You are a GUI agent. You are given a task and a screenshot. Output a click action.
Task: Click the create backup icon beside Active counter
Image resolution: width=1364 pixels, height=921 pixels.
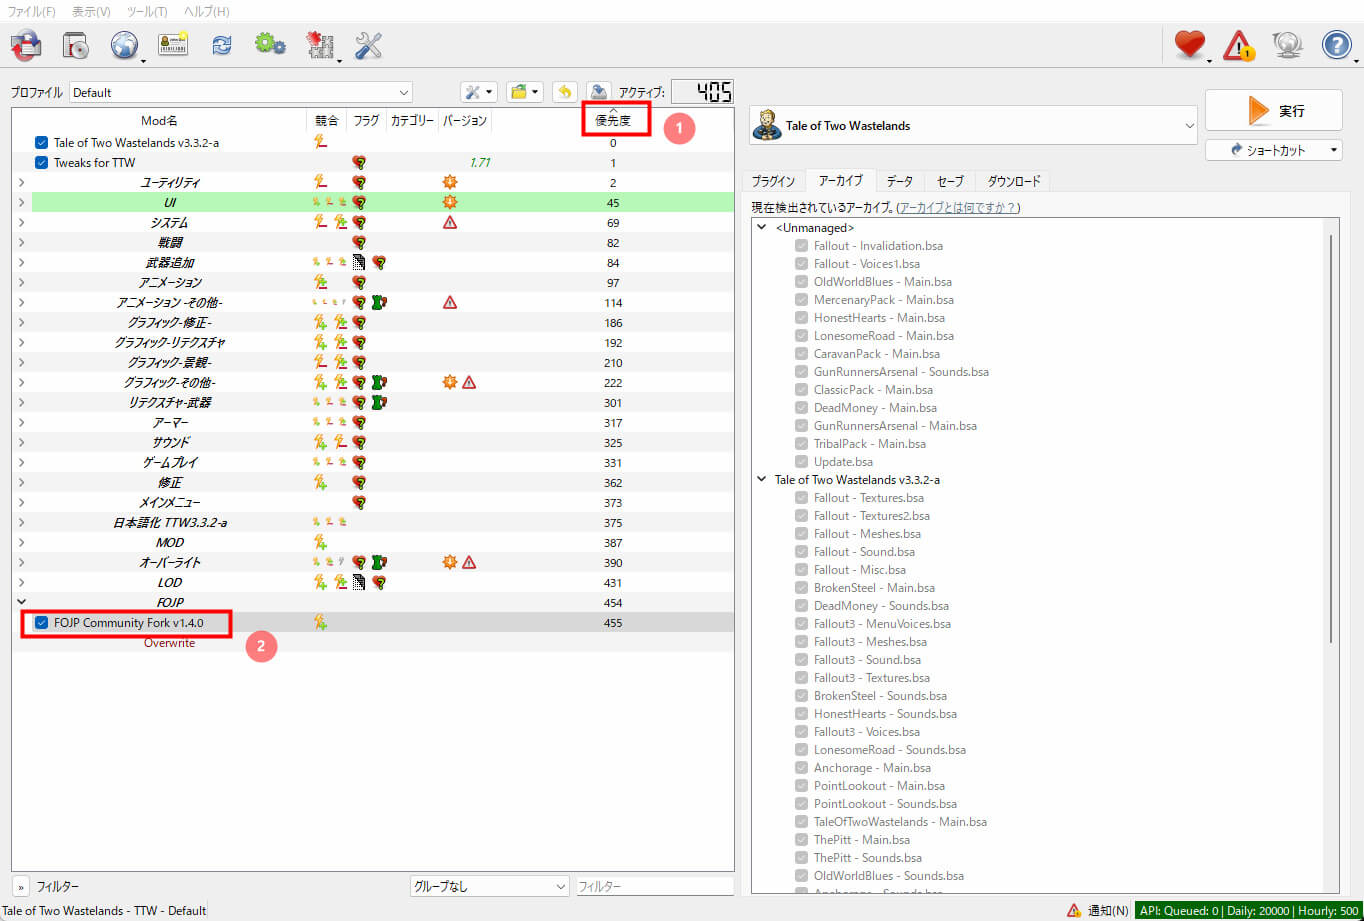coord(598,92)
